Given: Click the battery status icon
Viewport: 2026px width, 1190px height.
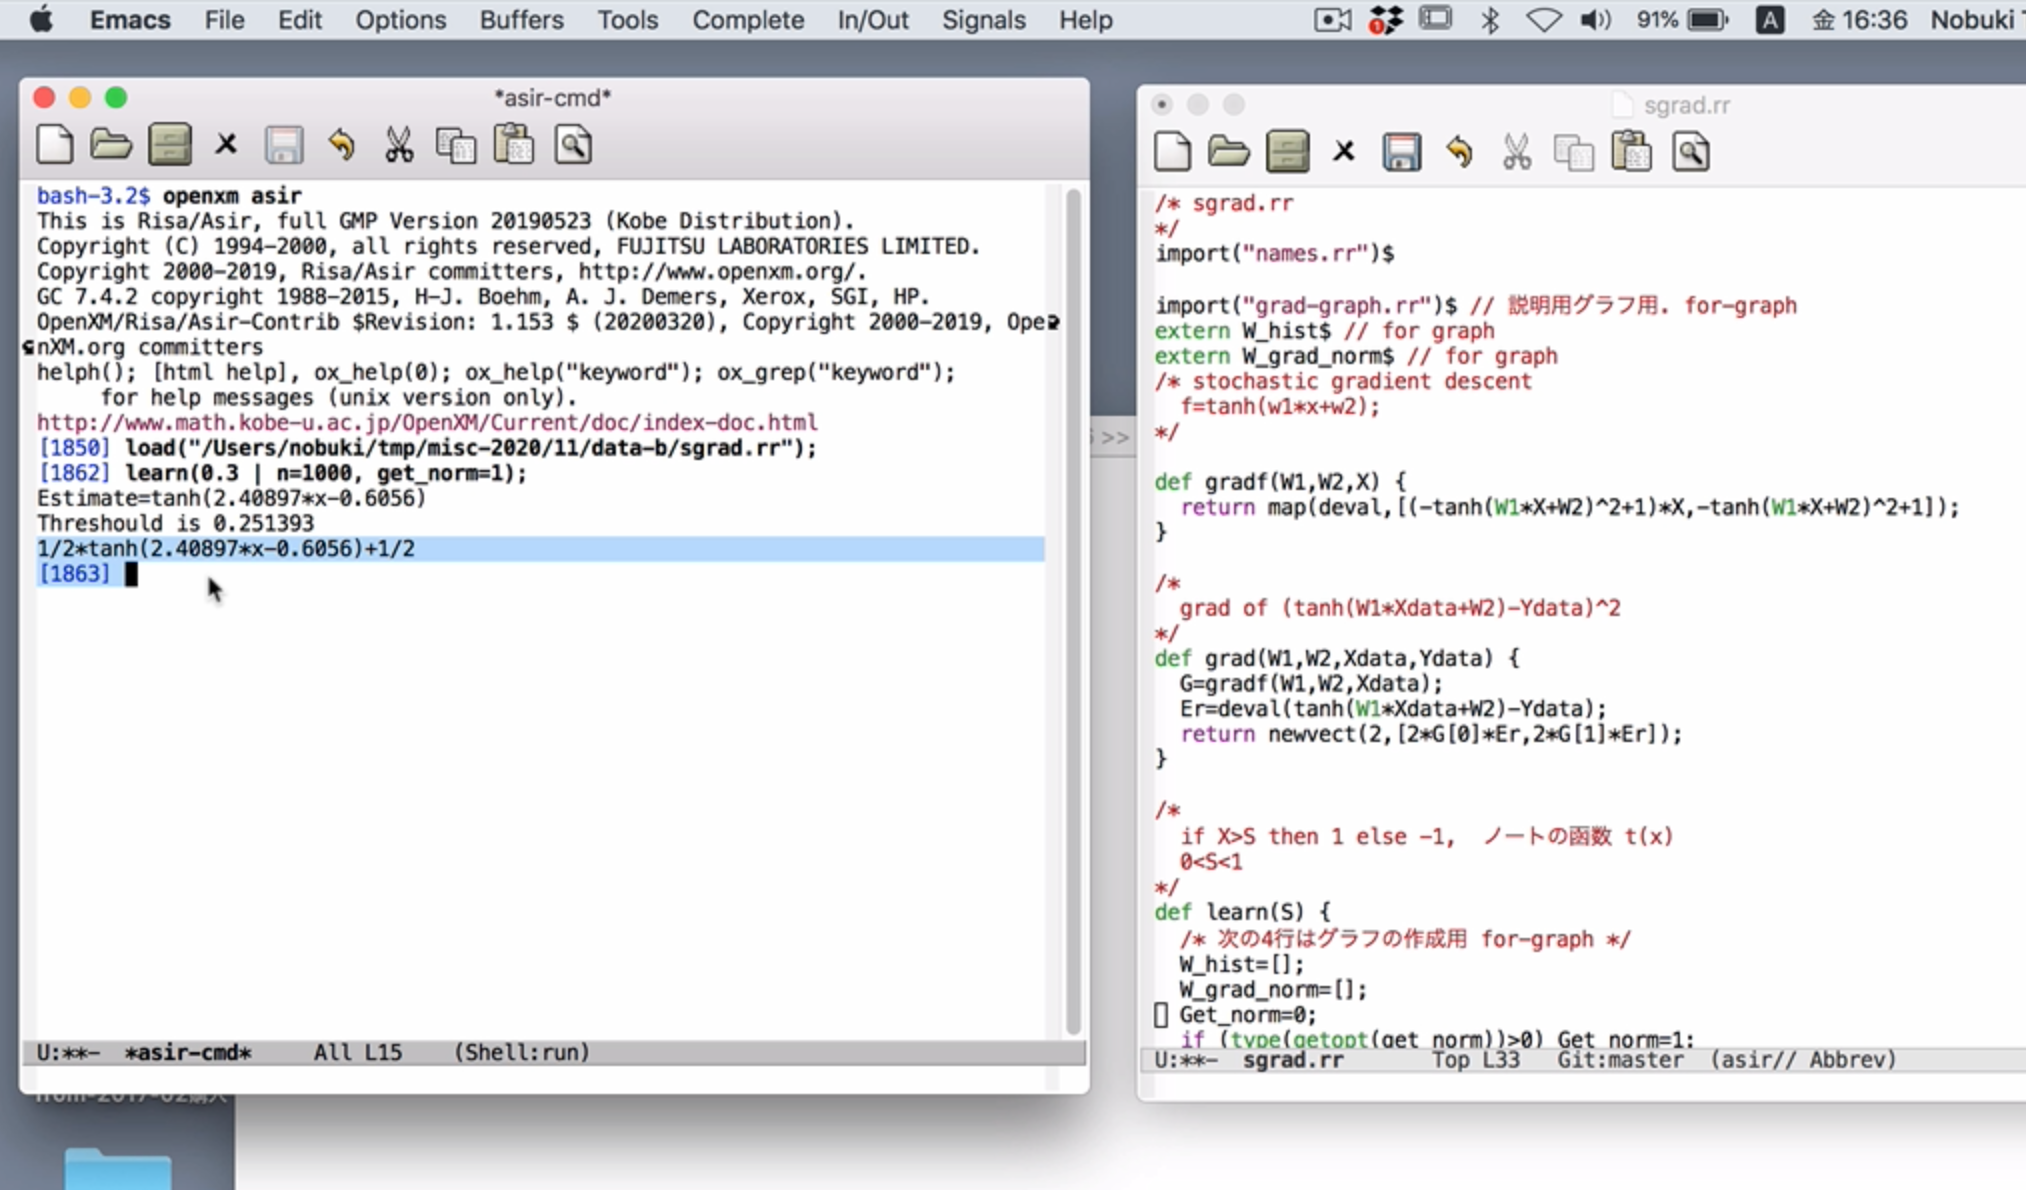Looking at the screenshot, I should [x=1708, y=20].
